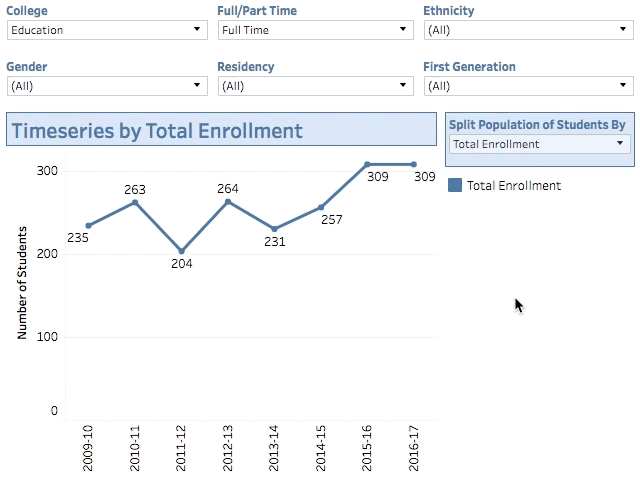Click the Total Enrollment legend color swatch
640x480 pixels.
click(455, 185)
